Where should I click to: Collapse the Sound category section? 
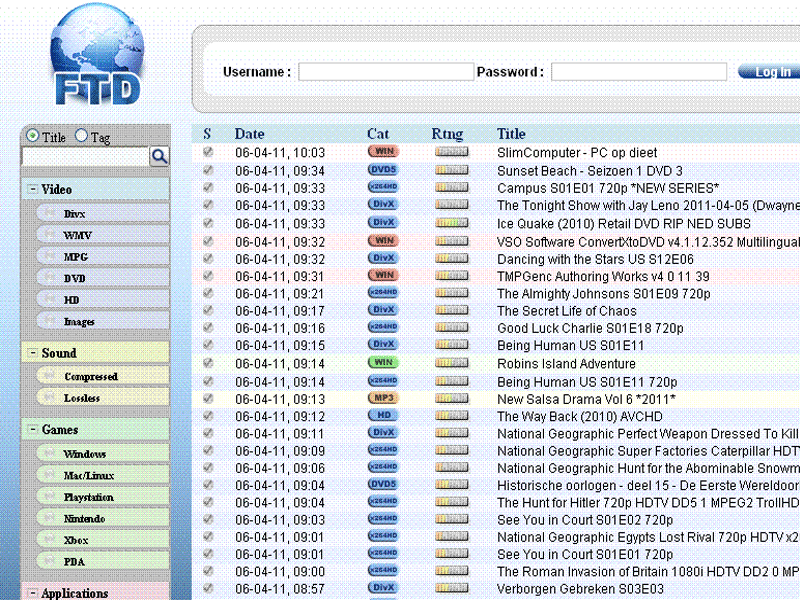coord(33,353)
